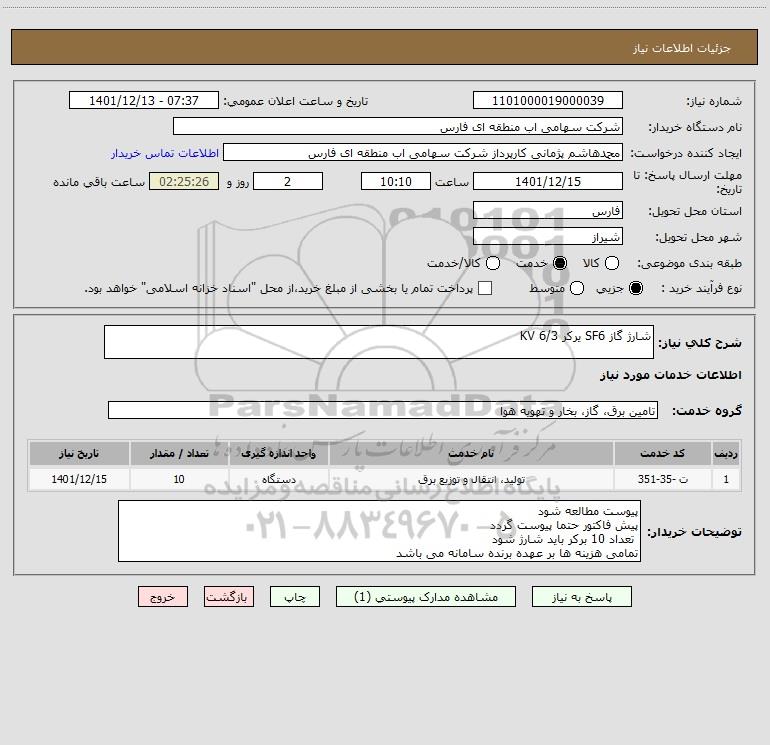The image size is (770, 745).
Task: Click service code cell ت -35-351
Action: pyautogui.click(x=662, y=479)
